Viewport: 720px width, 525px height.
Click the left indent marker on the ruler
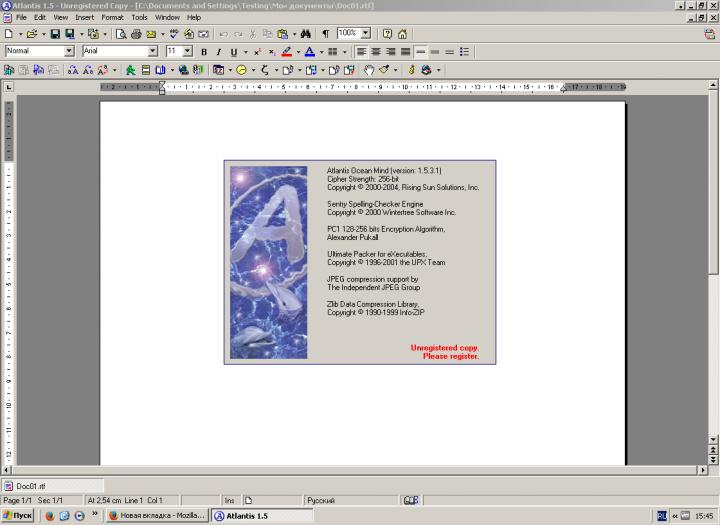coord(162,88)
